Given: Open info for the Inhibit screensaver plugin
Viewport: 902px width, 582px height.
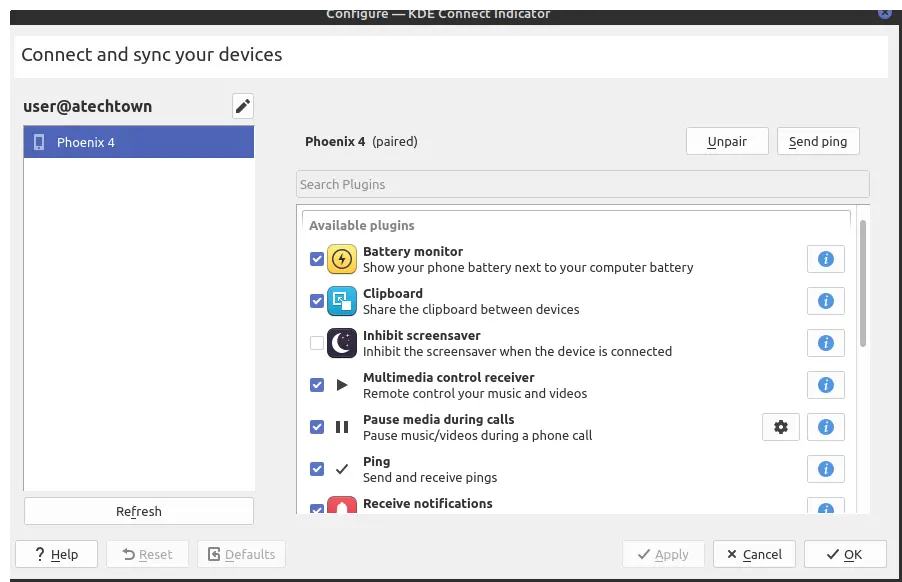Looking at the screenshot, I should coord(825,343).
